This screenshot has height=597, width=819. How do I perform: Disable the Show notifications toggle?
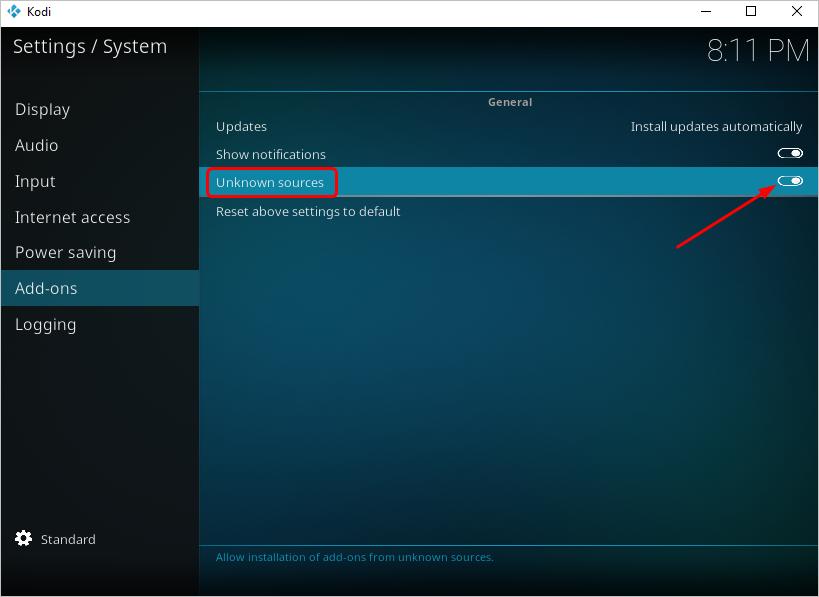791,153
